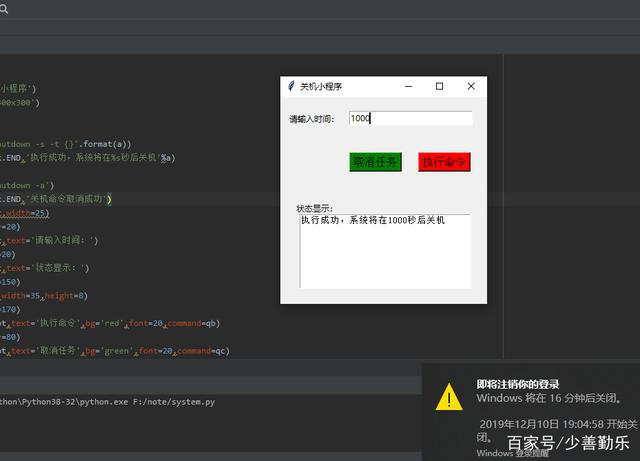Click the yellow warning icon in the notification
Viewport: 640px width, 461px height.
pos(449,397)
